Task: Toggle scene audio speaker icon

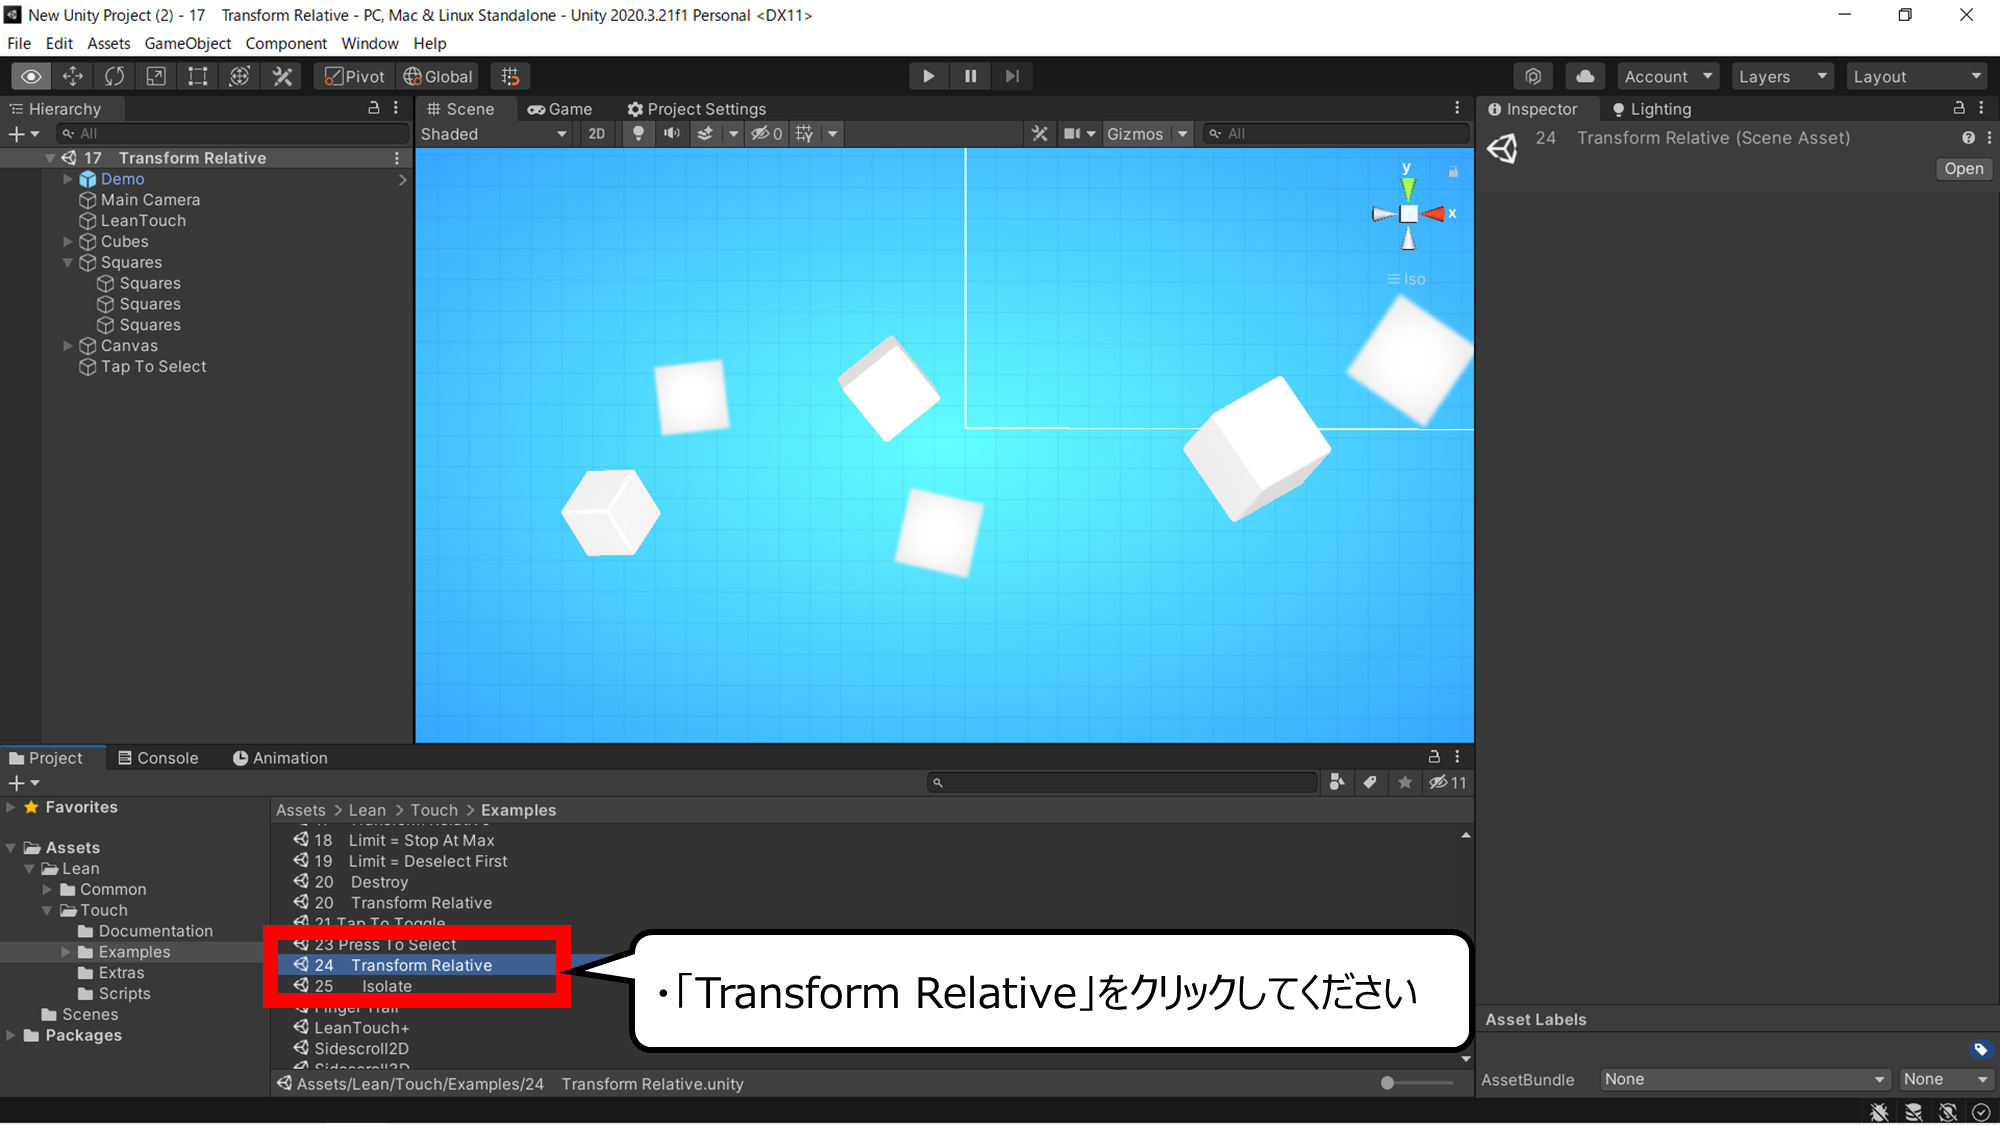Action: click(x=672, y=134)
